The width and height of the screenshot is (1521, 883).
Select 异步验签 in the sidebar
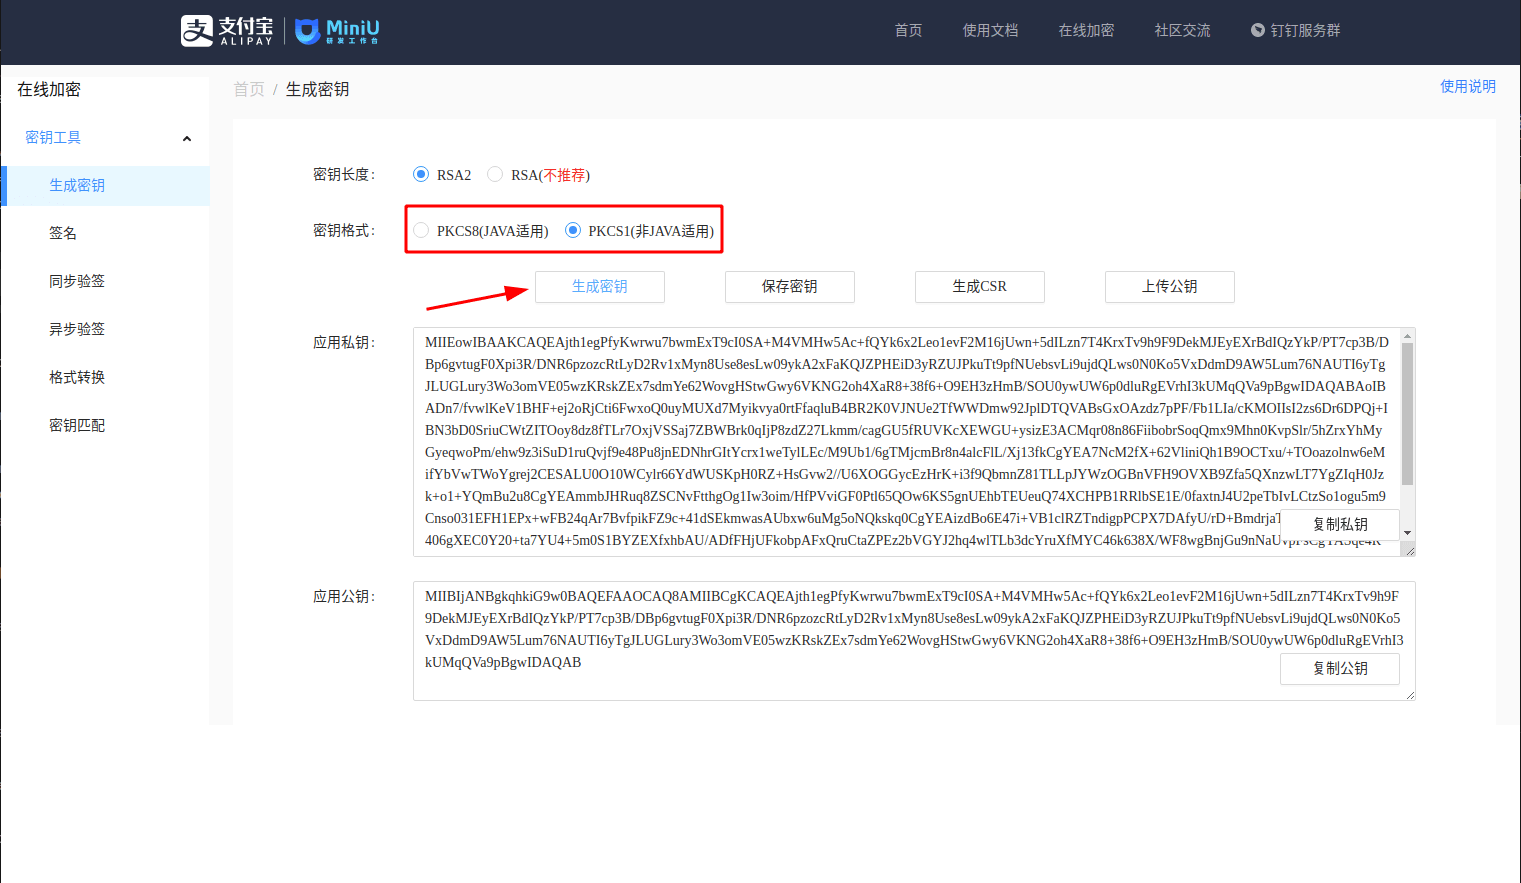77,328
